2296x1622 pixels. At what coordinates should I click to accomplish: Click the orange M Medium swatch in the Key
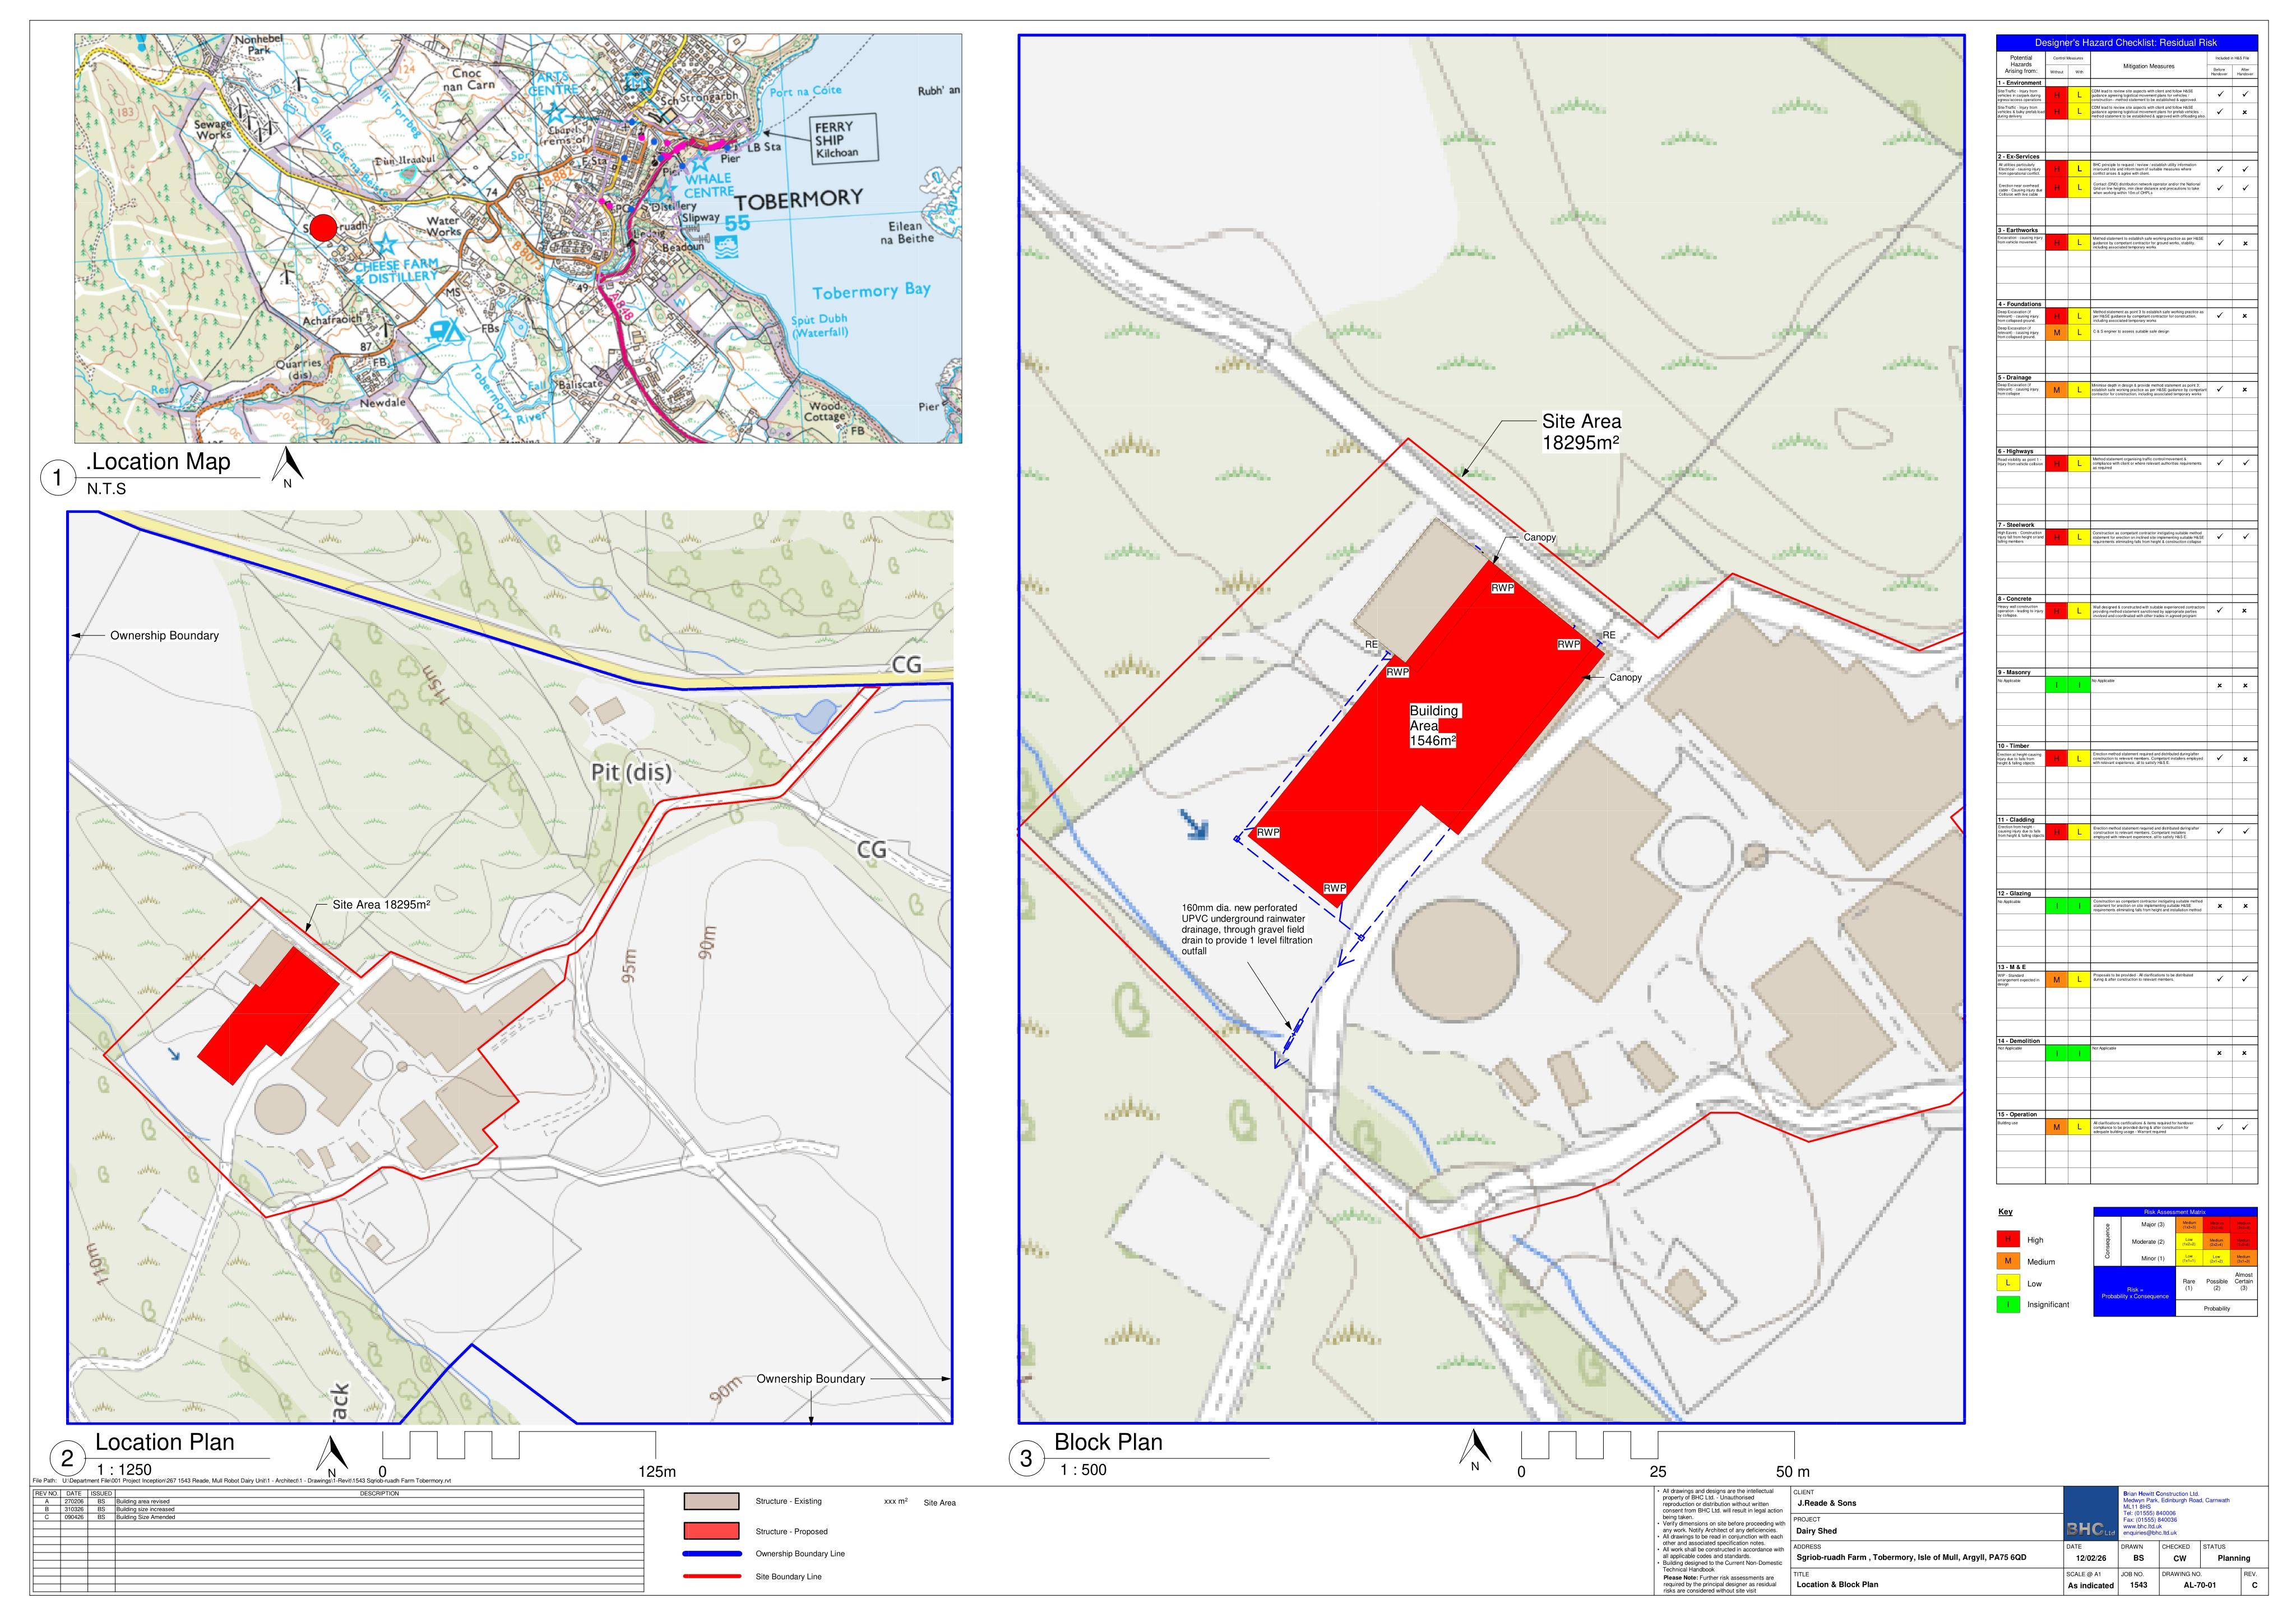2008,1262
